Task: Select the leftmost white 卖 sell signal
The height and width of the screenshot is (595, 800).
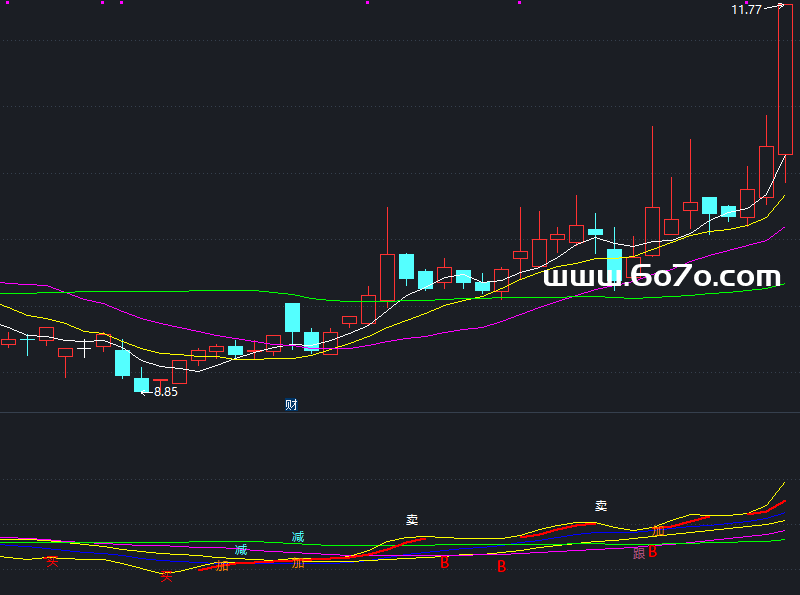Action: point(412,520)
